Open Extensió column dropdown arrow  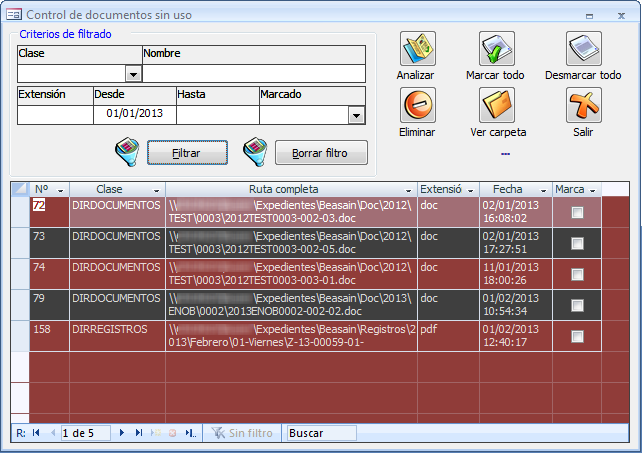(470, 190)
